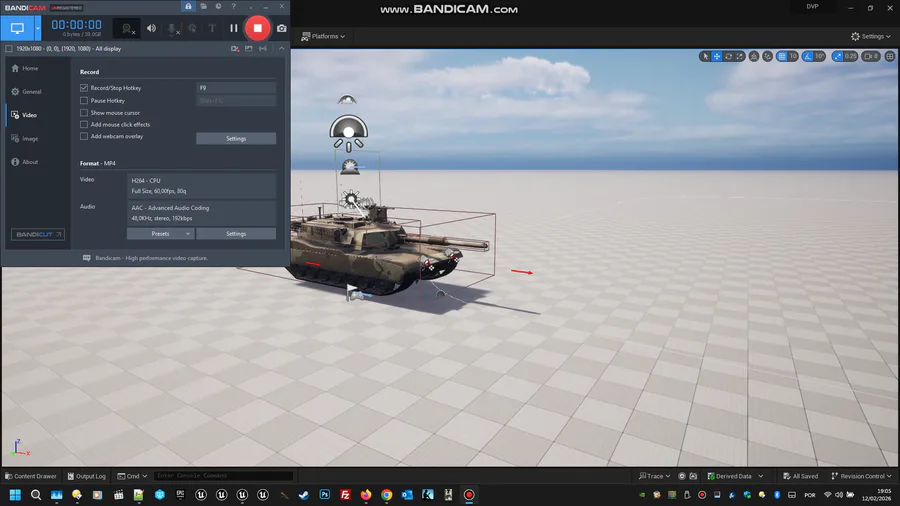Activate Scale tool in viewport toolbar
The width and height of the screenshot is (900, 506).
tap(740, 56)
